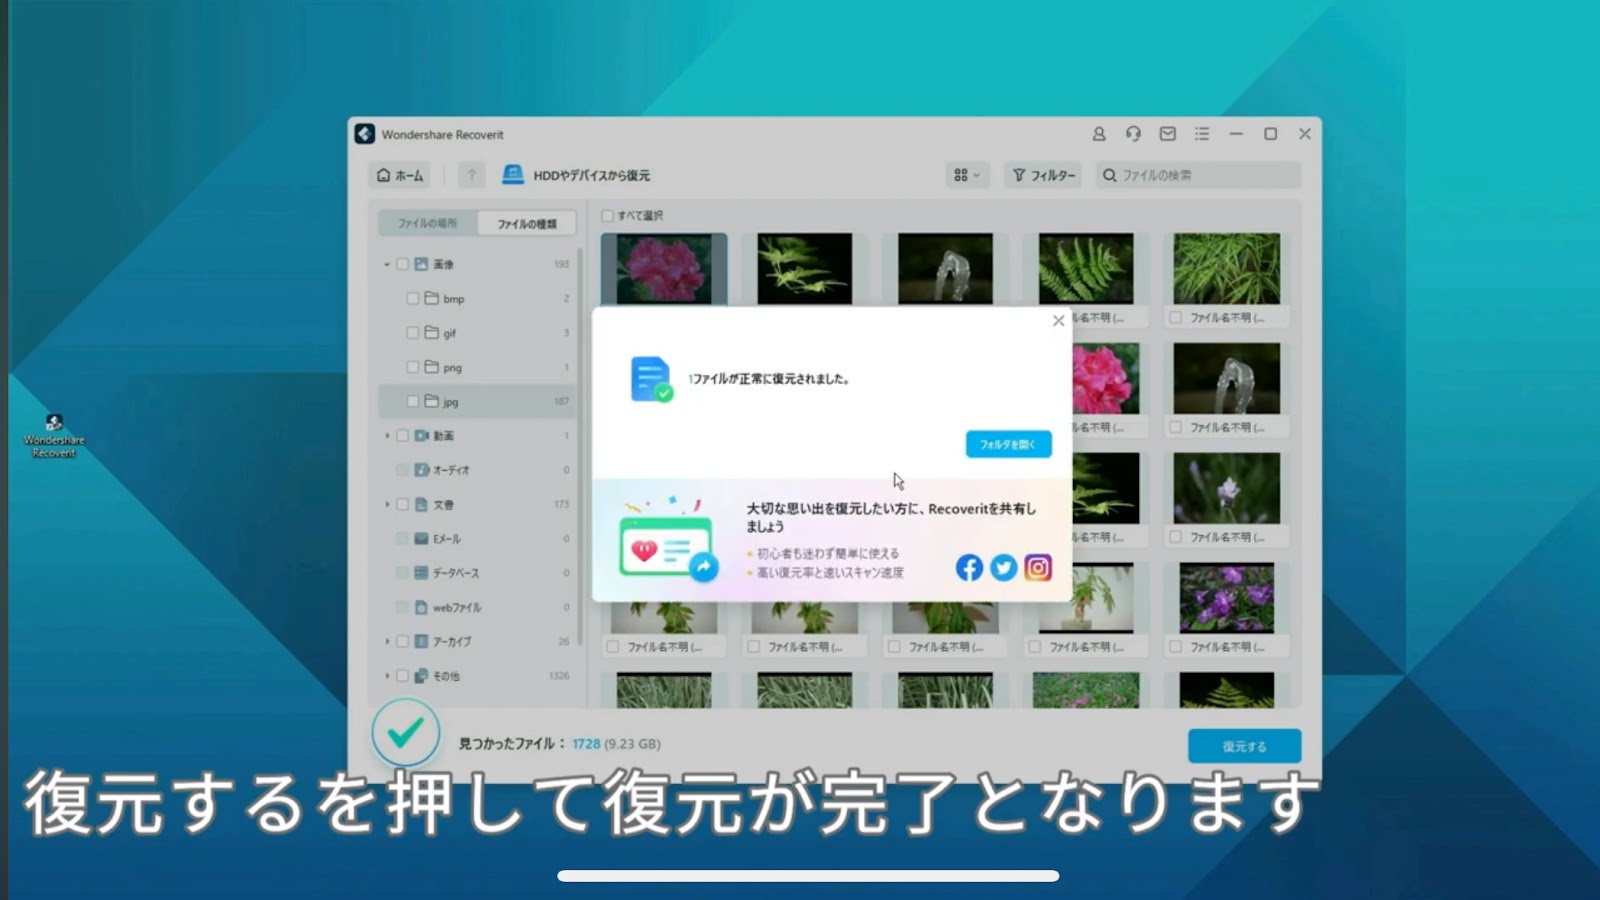Click the HDD device recovery icon

pos(513,175)
